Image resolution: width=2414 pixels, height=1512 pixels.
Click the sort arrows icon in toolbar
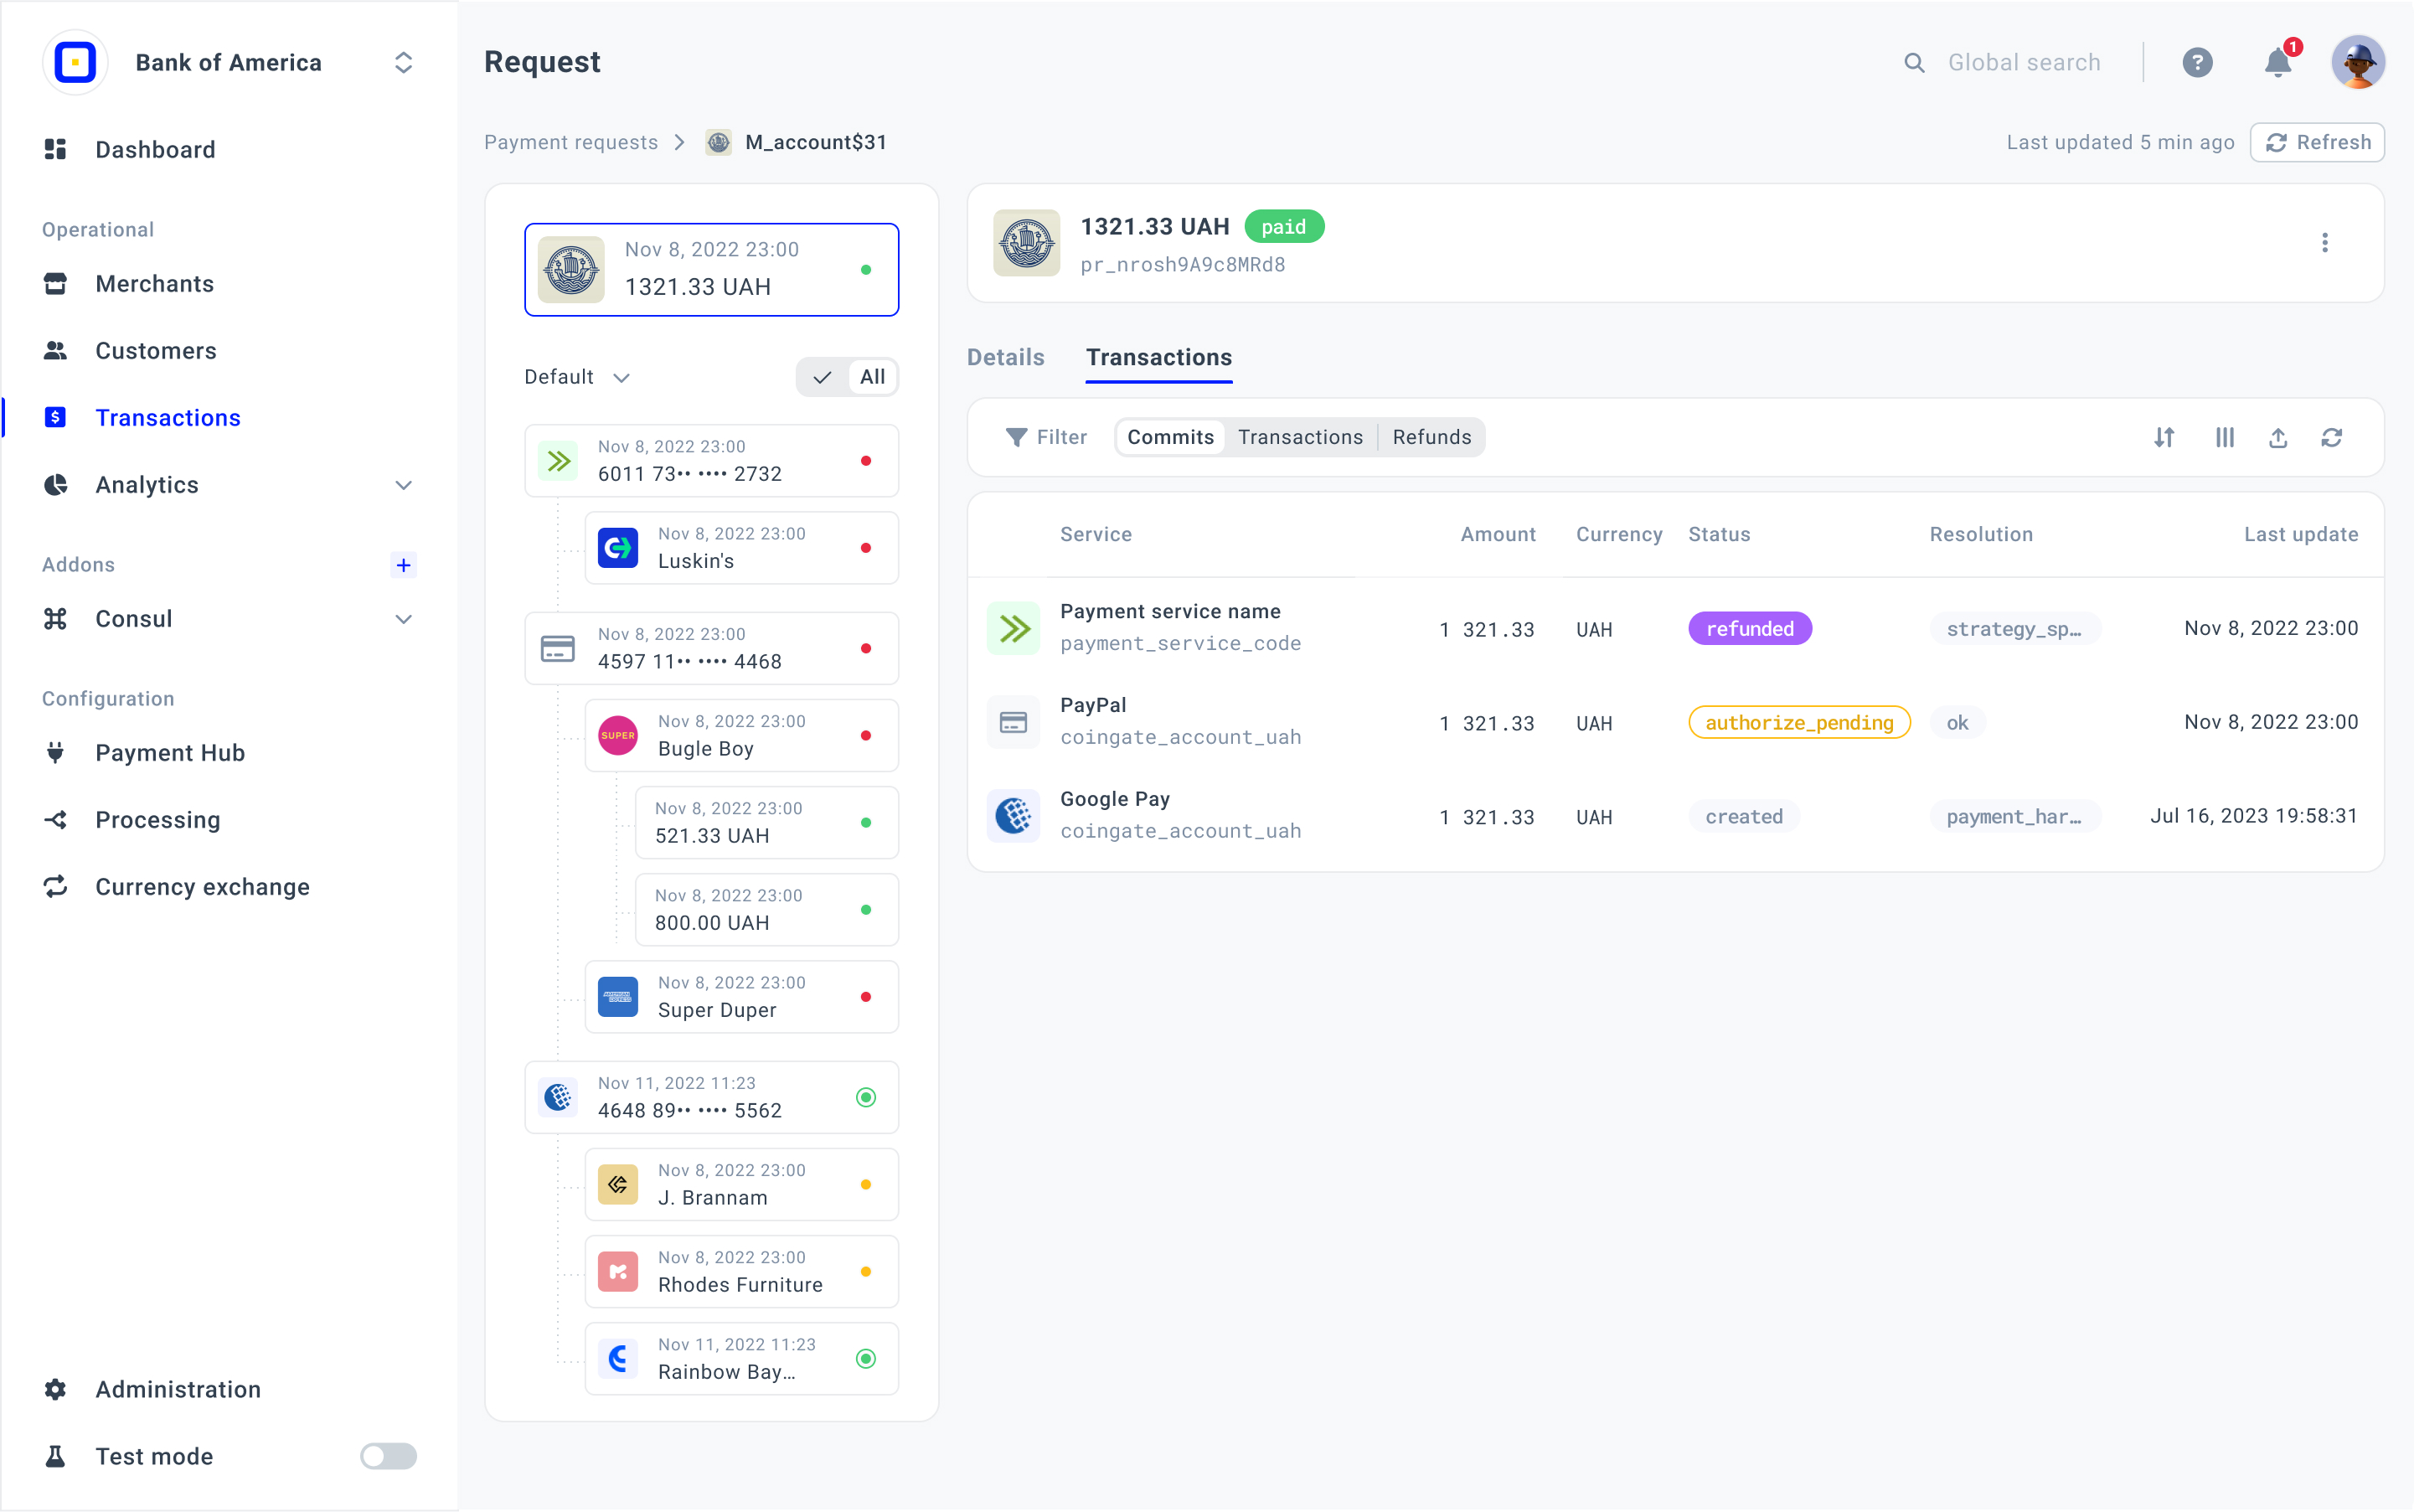tap(2164, 437)
